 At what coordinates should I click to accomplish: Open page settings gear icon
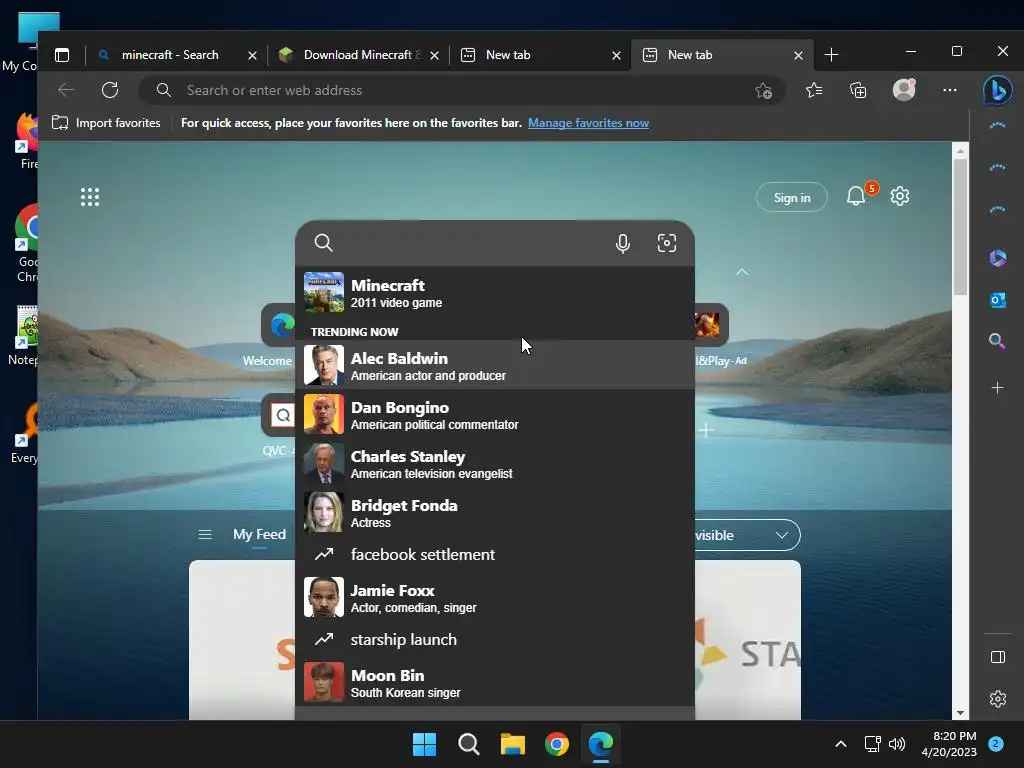[x=900, y=196]
